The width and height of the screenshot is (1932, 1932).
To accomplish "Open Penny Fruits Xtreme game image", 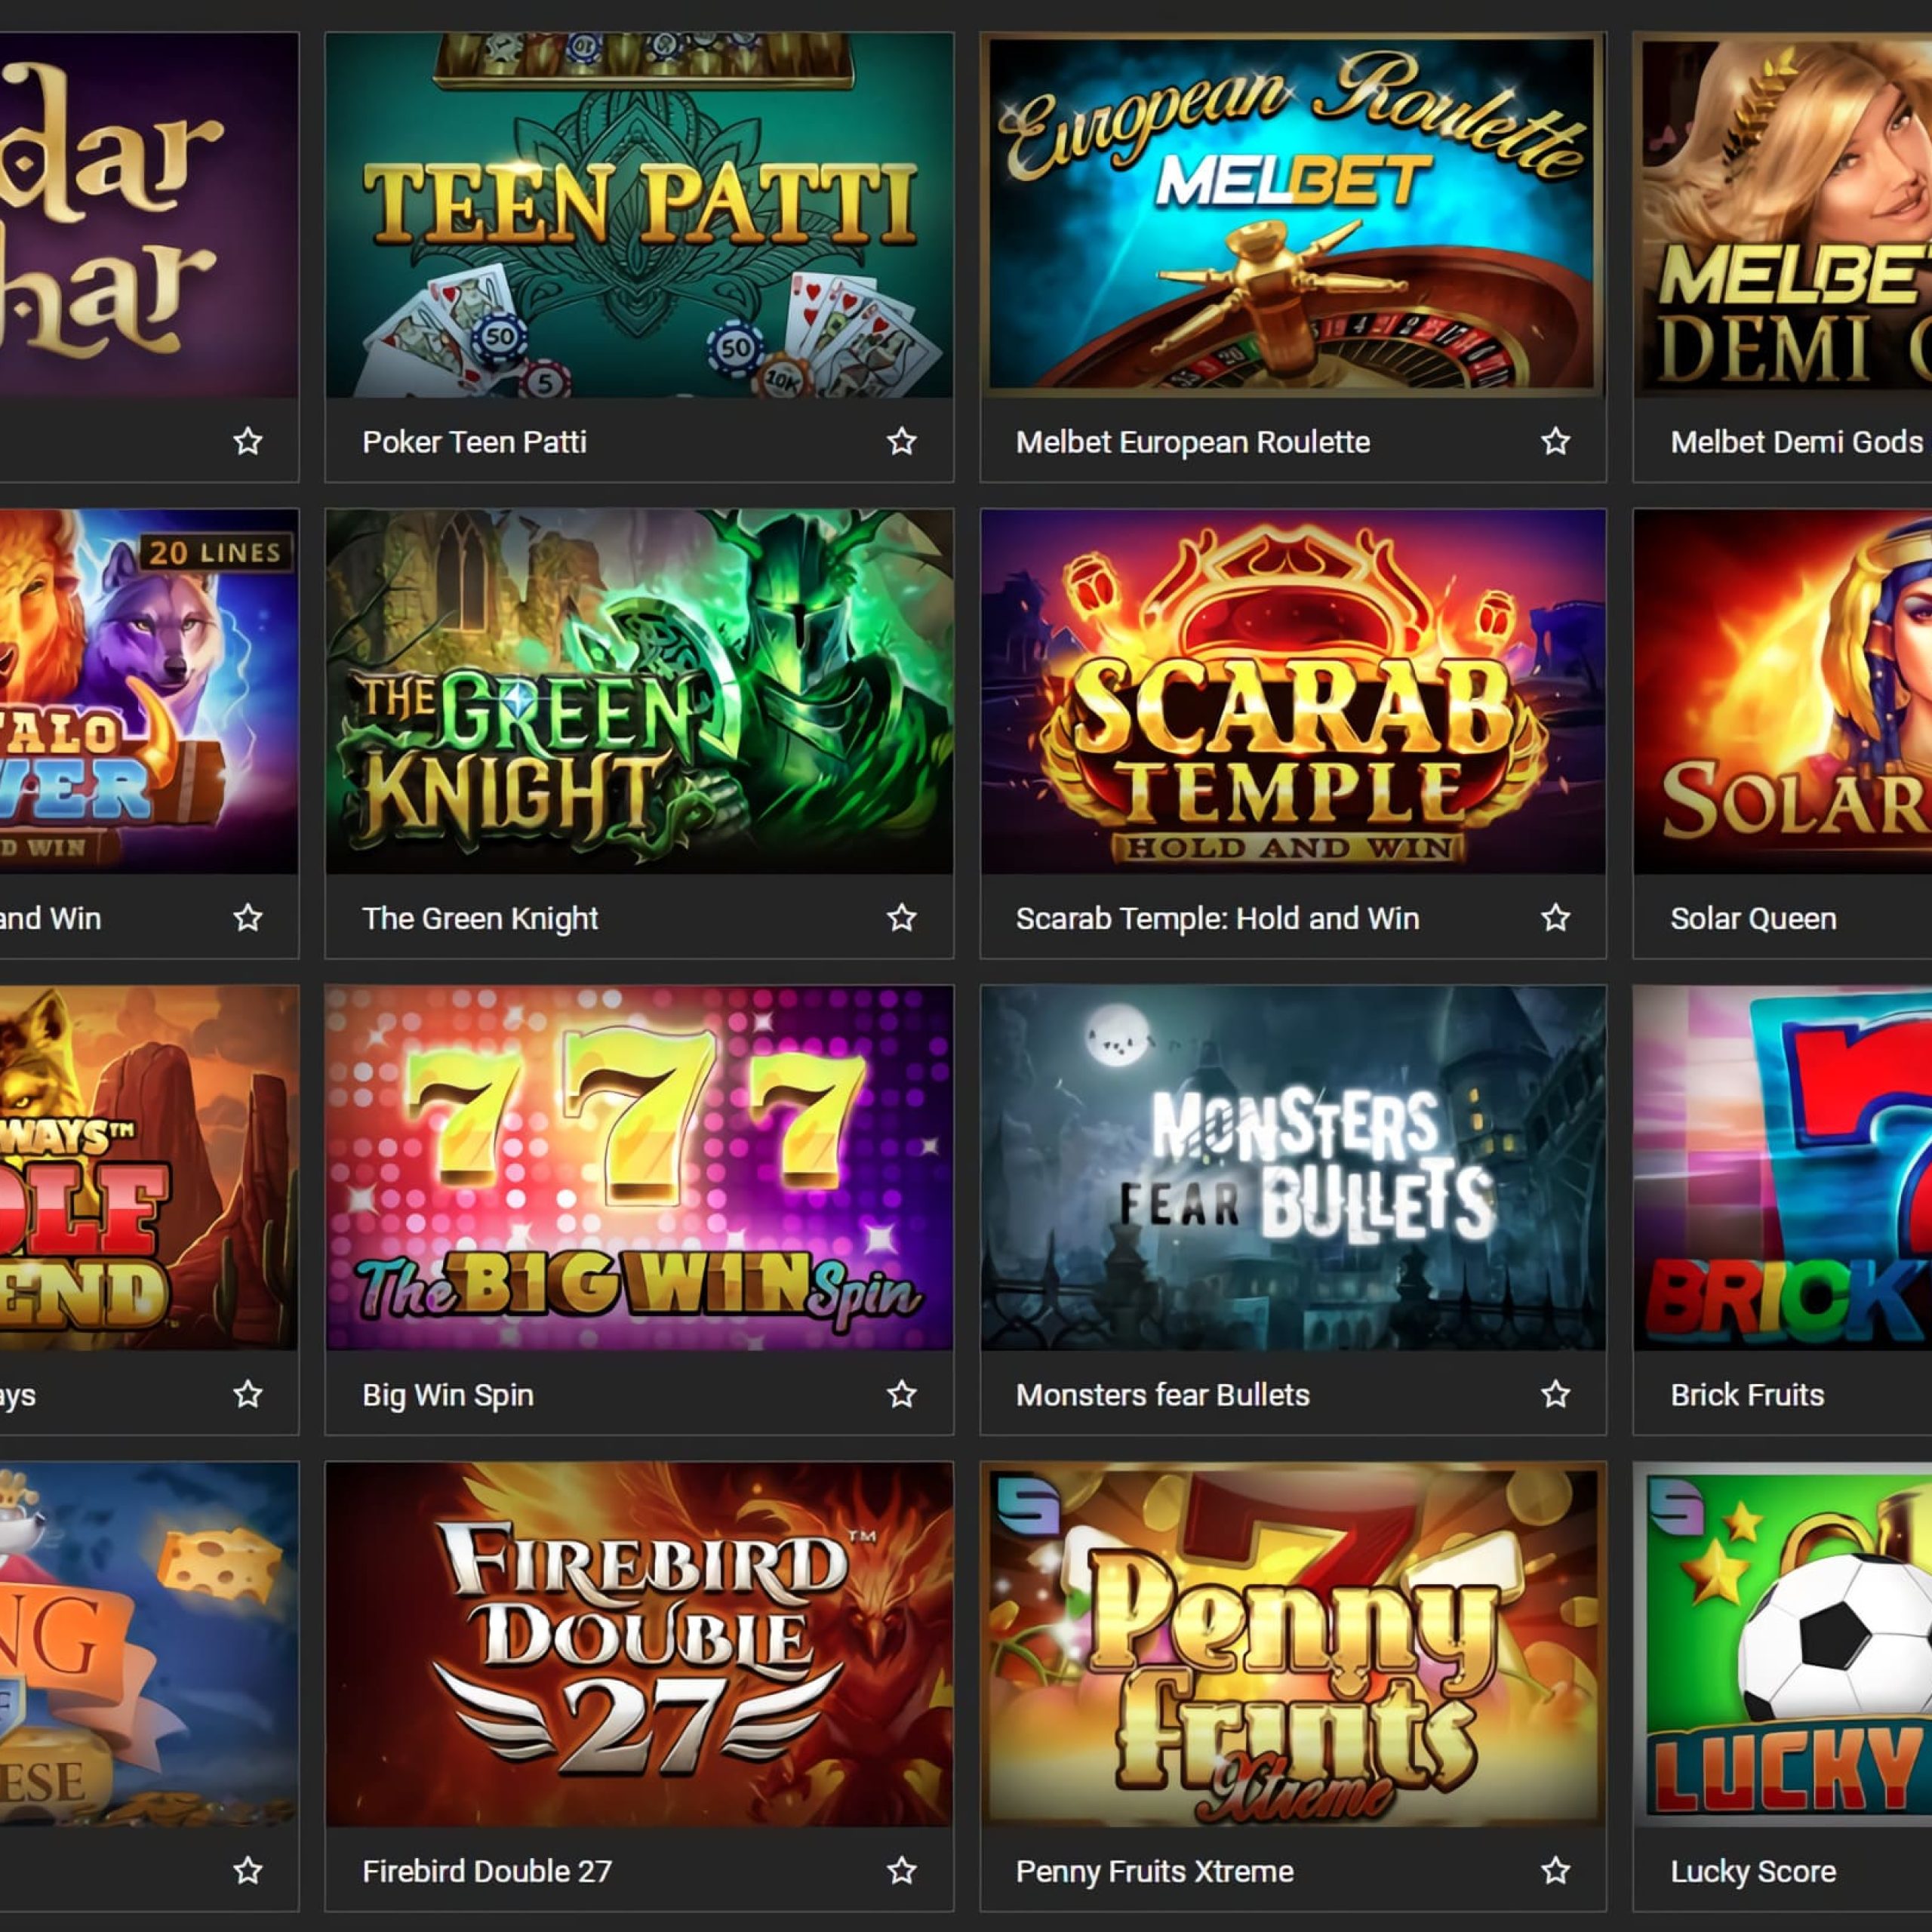I will (x=1293, y=1644).
